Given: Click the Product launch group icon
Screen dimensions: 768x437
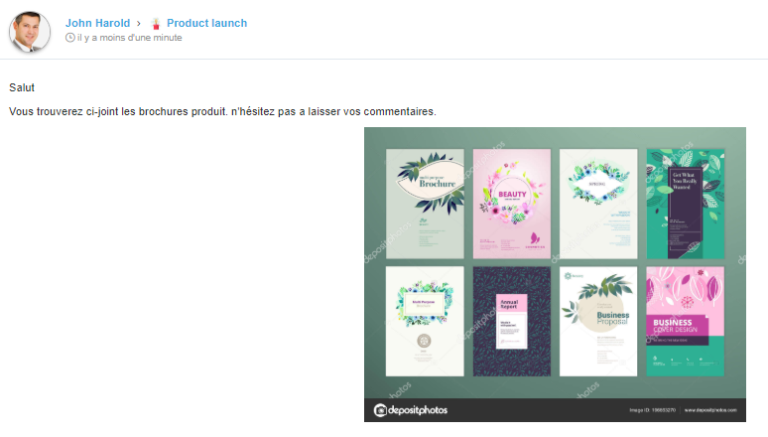Looking at the screenshot, I should pyautogui.click(x=156, y=24).
